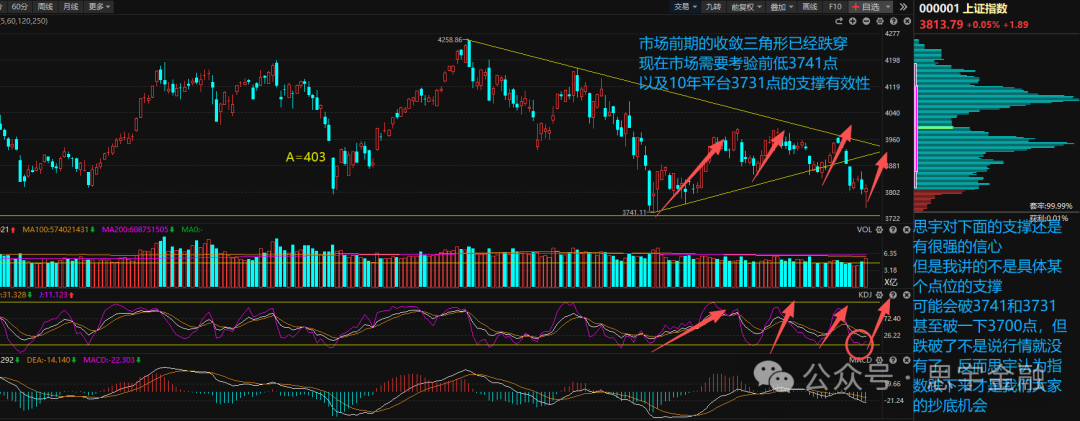Image resolution: width=1080 pixels, height=421 pixels.
Task: Open the 前复权 adjustment dropdown
Action: tap(746, 7)
